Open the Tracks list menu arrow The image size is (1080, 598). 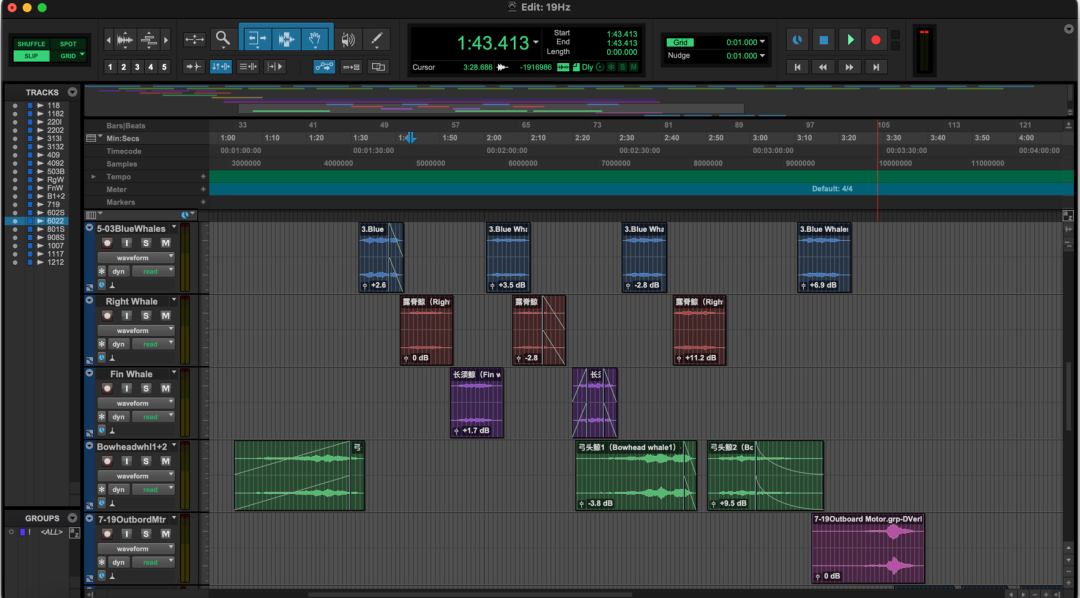(x=72, y=92)
